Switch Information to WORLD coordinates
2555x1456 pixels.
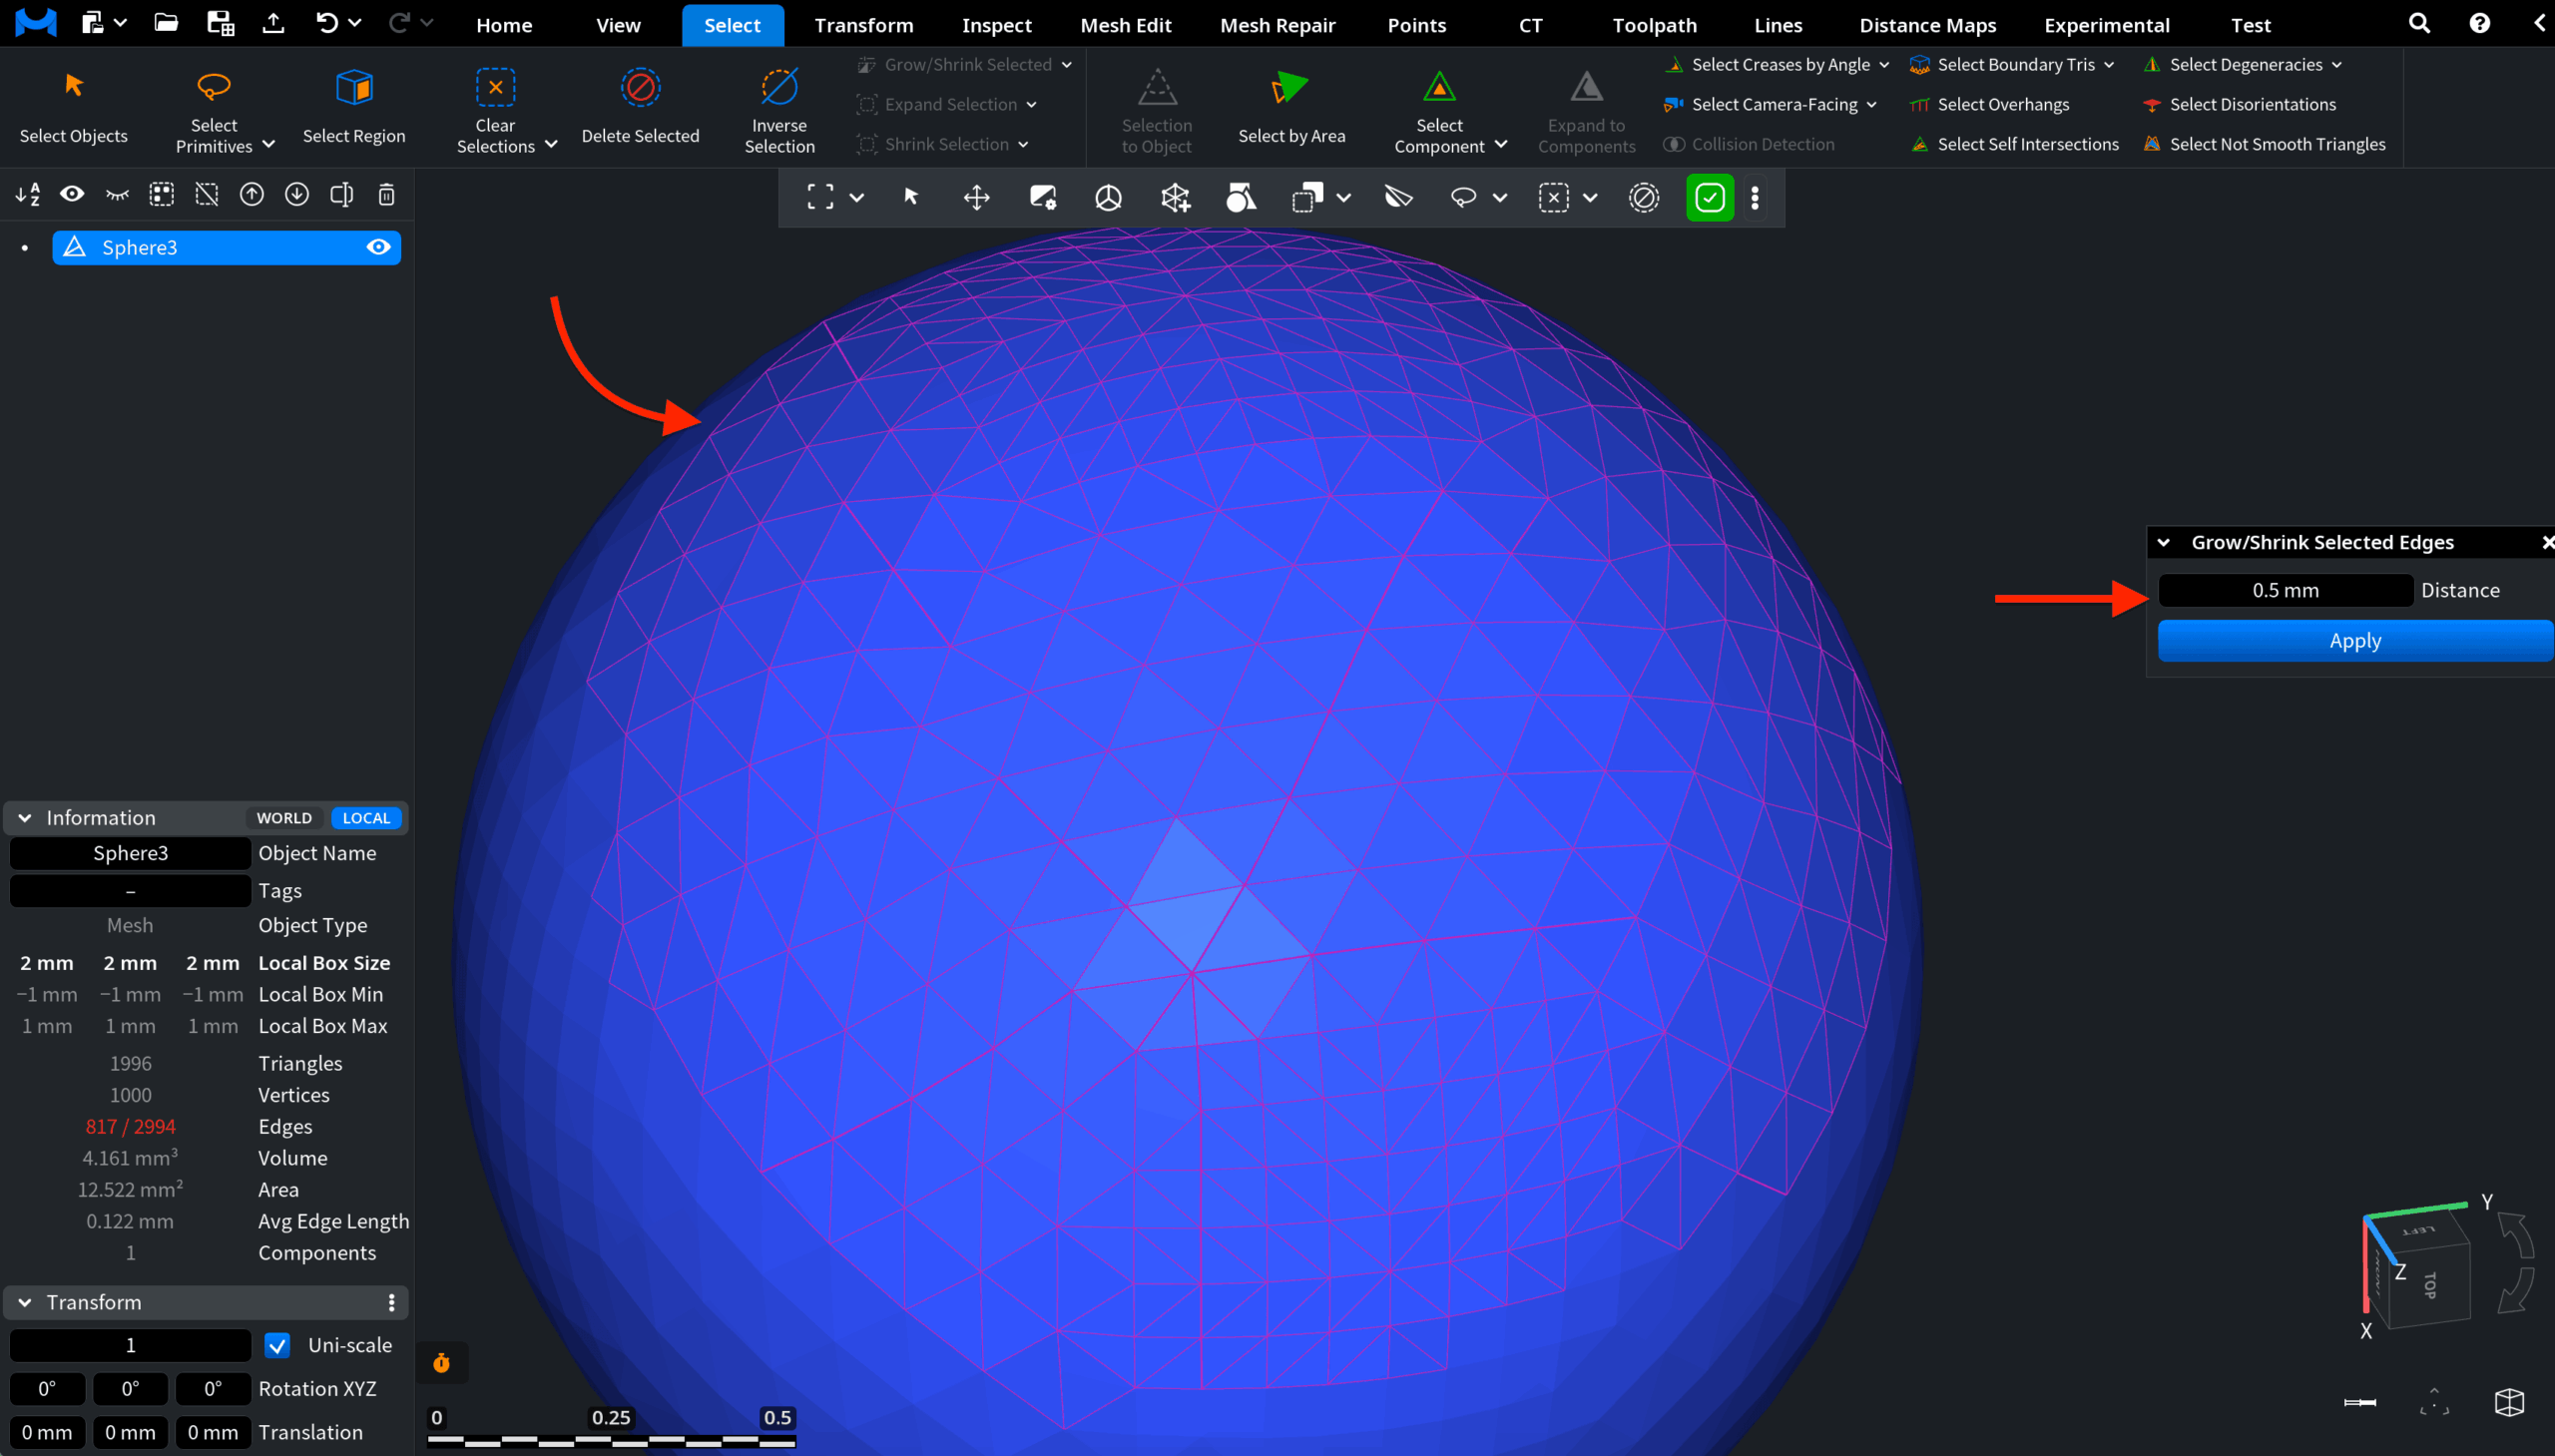pos(284,817)
